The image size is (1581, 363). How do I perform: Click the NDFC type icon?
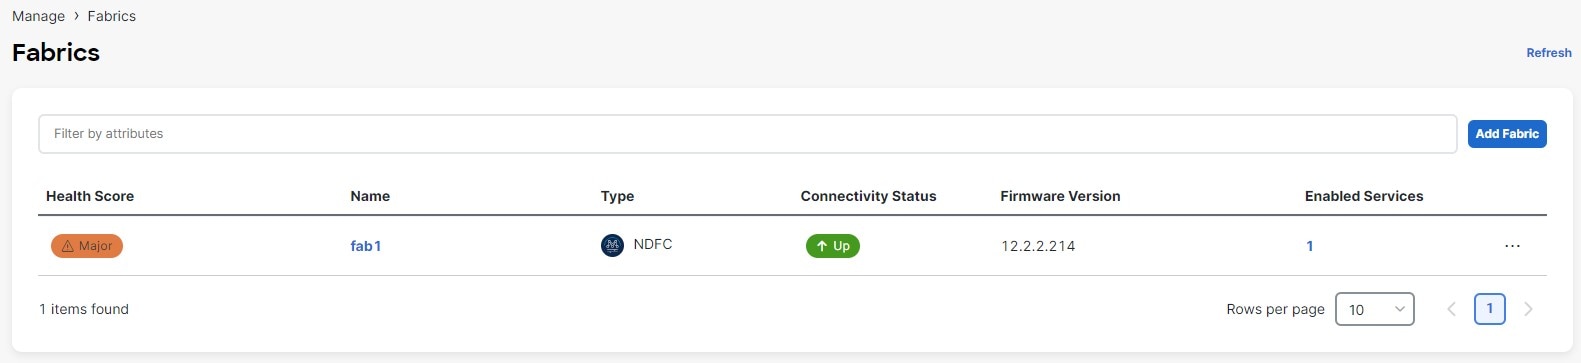pyautogui.click(x=612, y=245)
